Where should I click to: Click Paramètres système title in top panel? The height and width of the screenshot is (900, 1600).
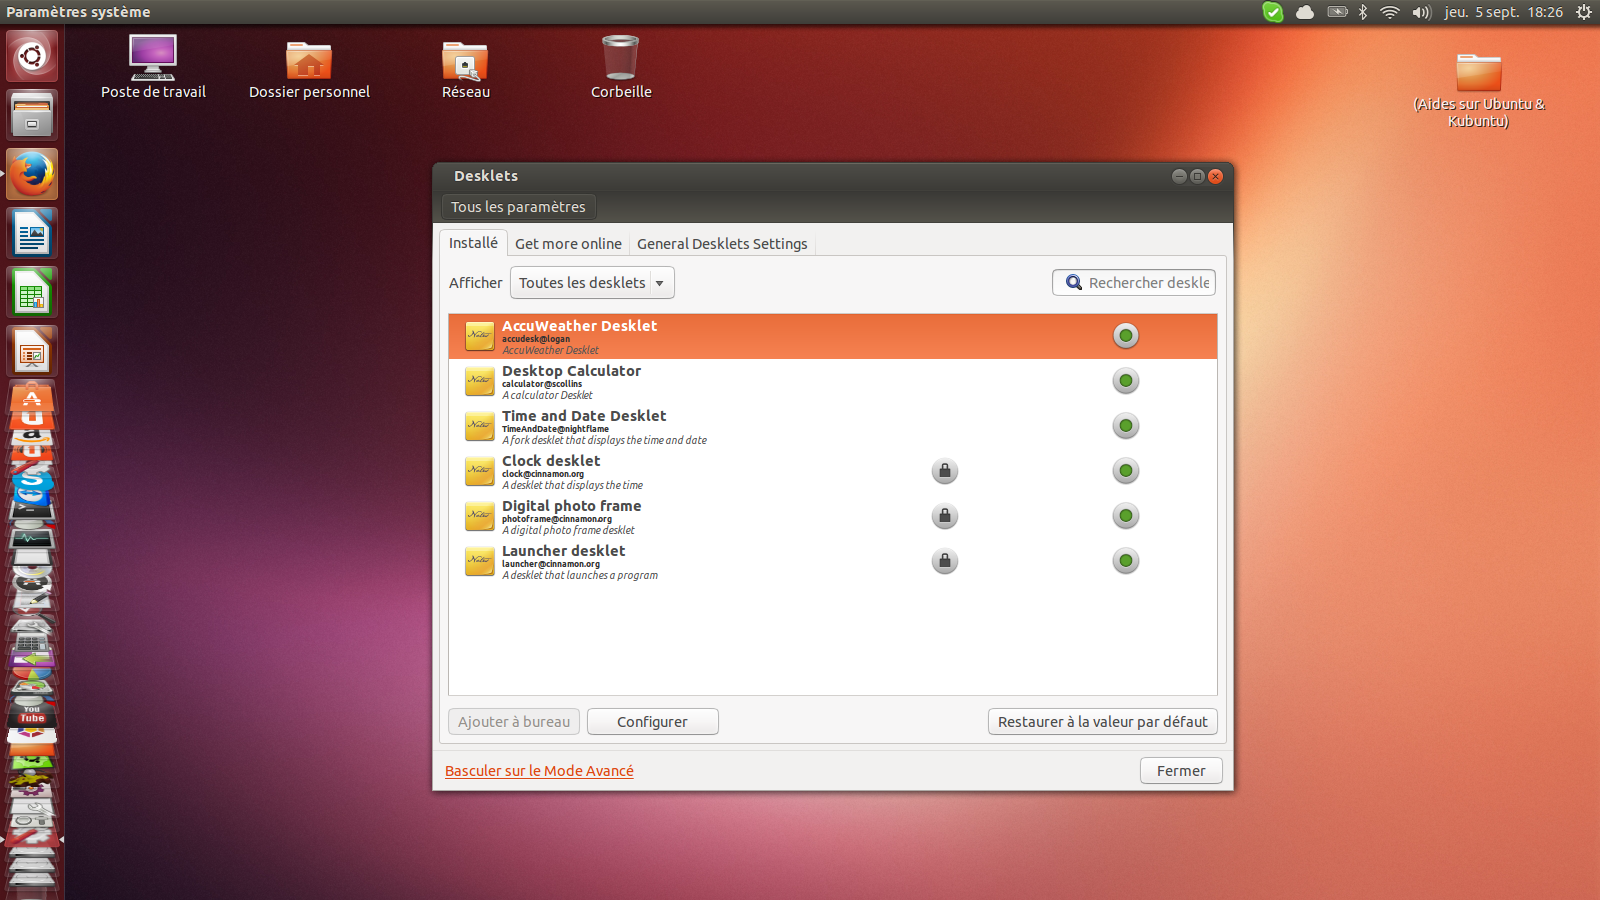(78, 12)
